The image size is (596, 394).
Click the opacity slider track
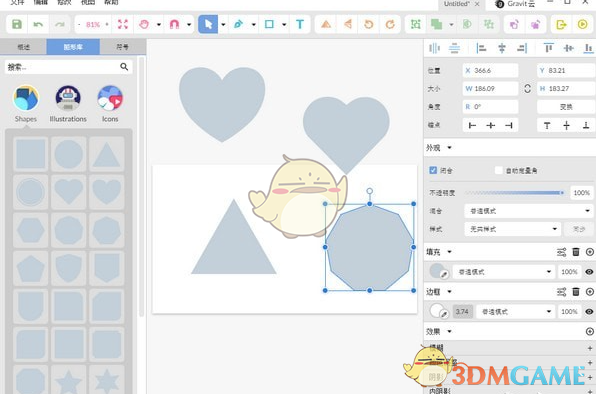point(515,193)
